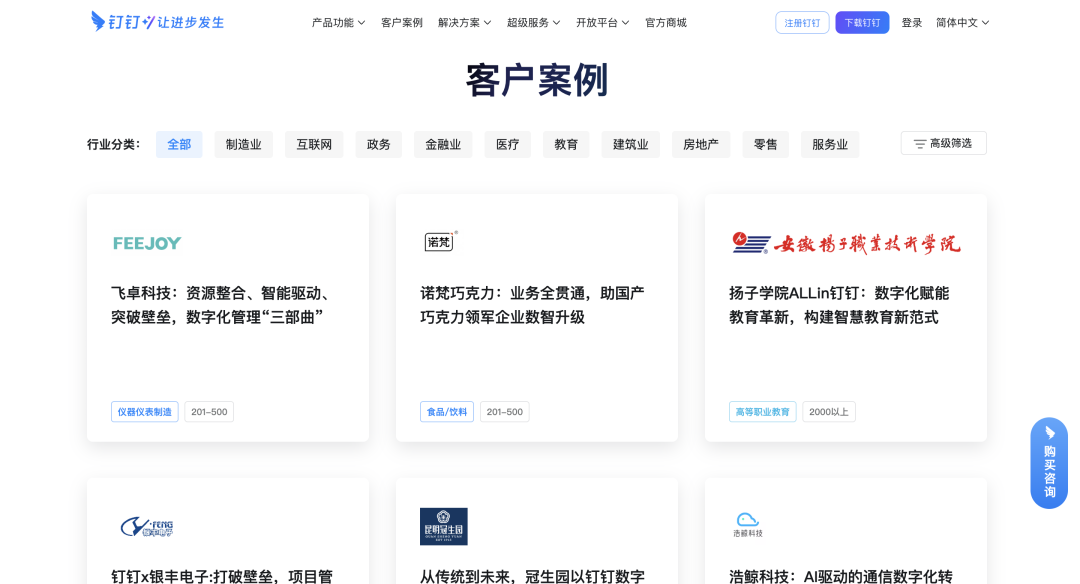Open the 扬子学院ALLin钉钉 case title

coord(840,305)
